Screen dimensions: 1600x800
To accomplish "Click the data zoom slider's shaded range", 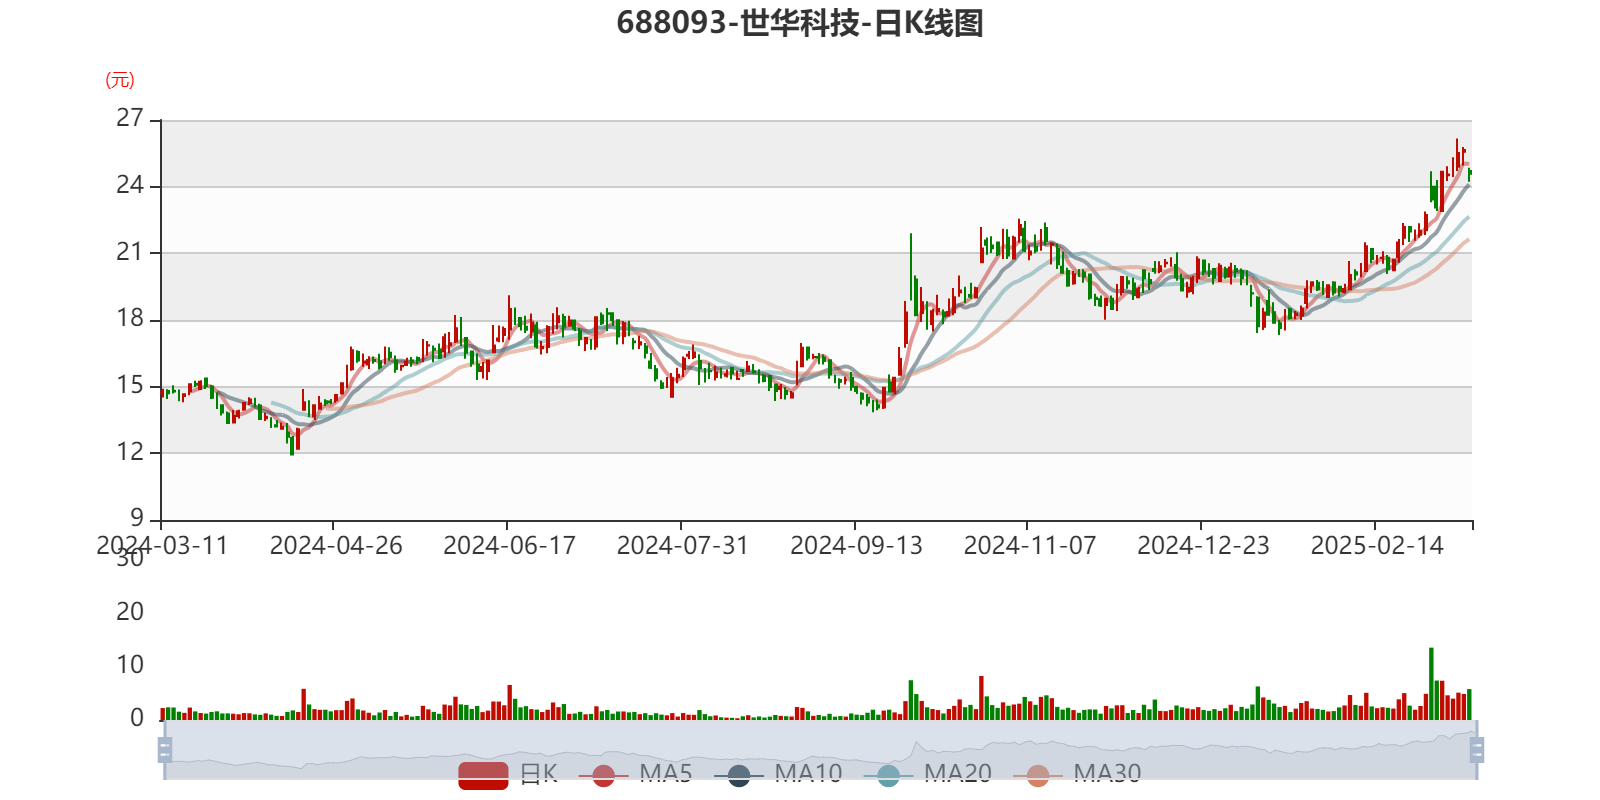I will click(821, 749).
